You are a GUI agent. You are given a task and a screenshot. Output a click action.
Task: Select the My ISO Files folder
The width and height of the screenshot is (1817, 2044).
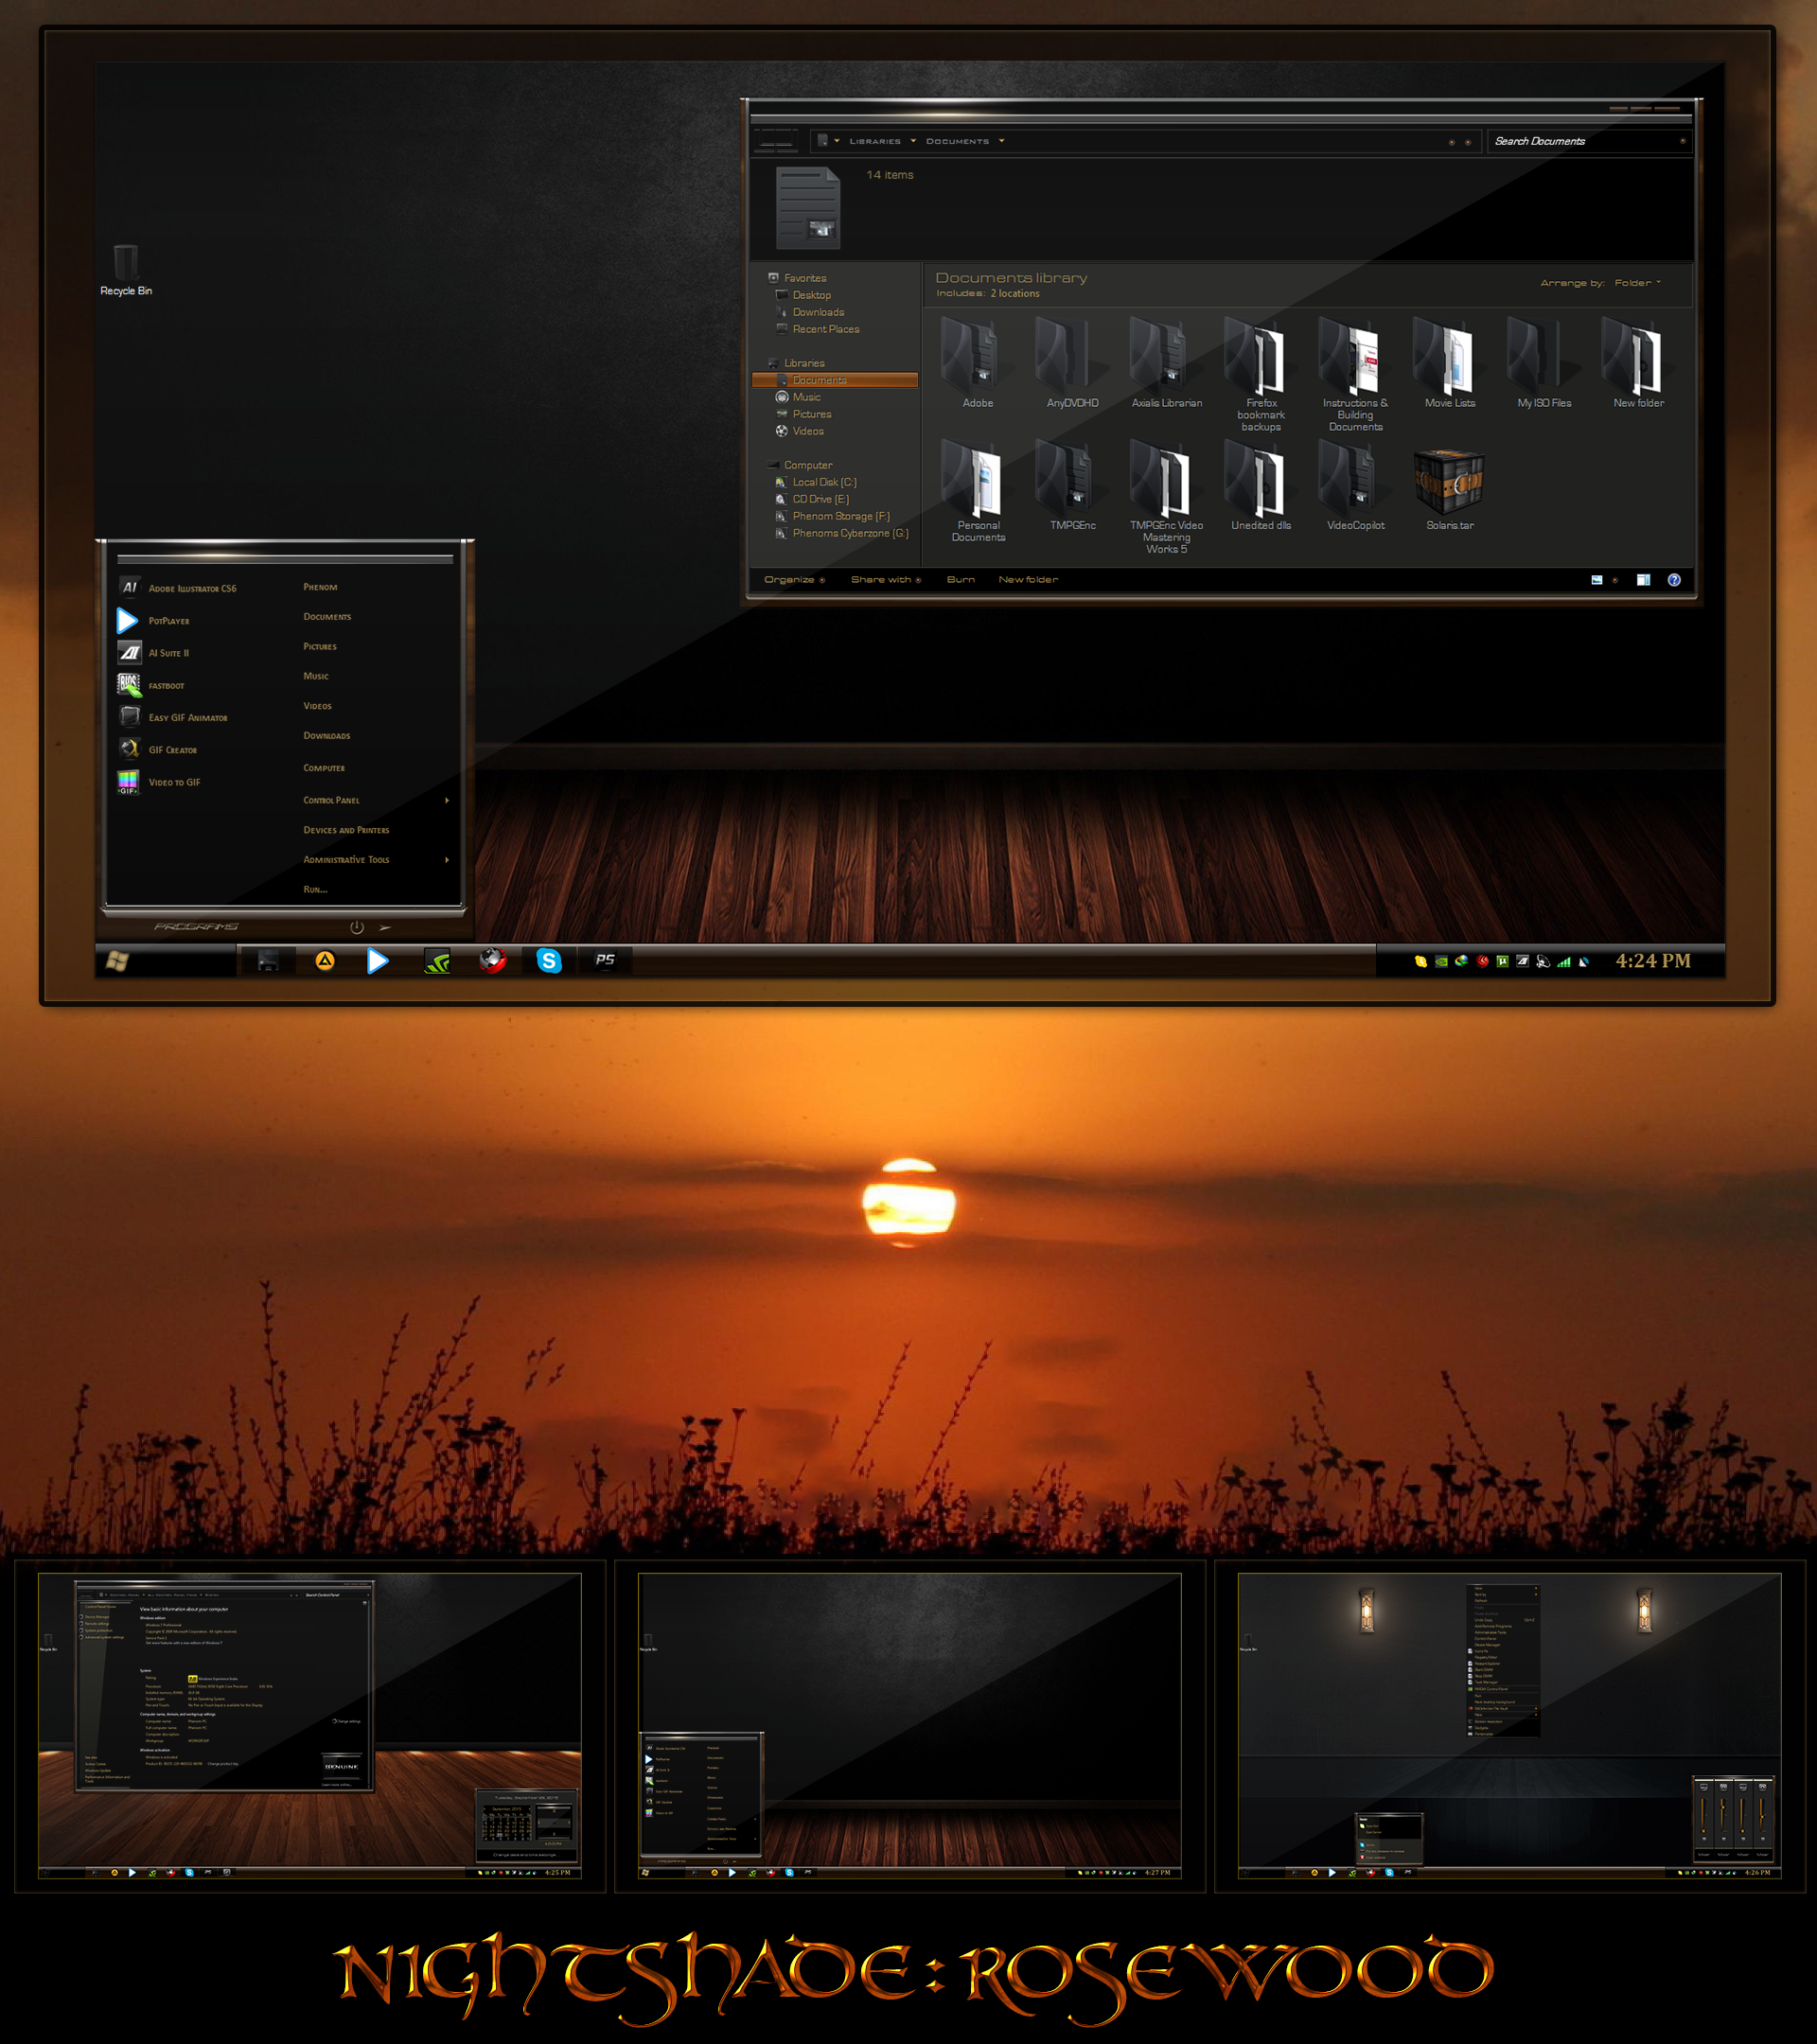pos(1544,362)
